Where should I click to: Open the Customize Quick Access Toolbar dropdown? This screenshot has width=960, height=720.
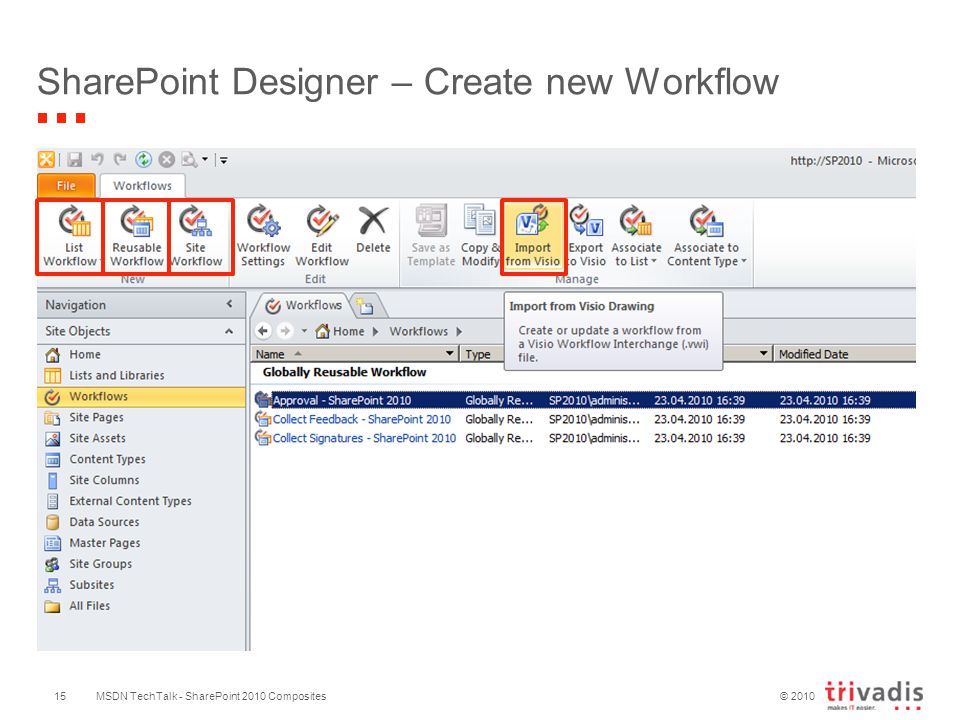tap(223, 160)
